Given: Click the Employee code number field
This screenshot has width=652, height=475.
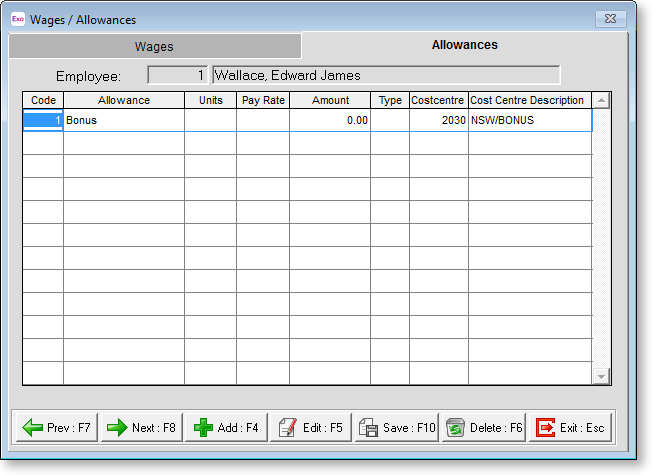Looking at the screenshot, I should pos(178,75).
